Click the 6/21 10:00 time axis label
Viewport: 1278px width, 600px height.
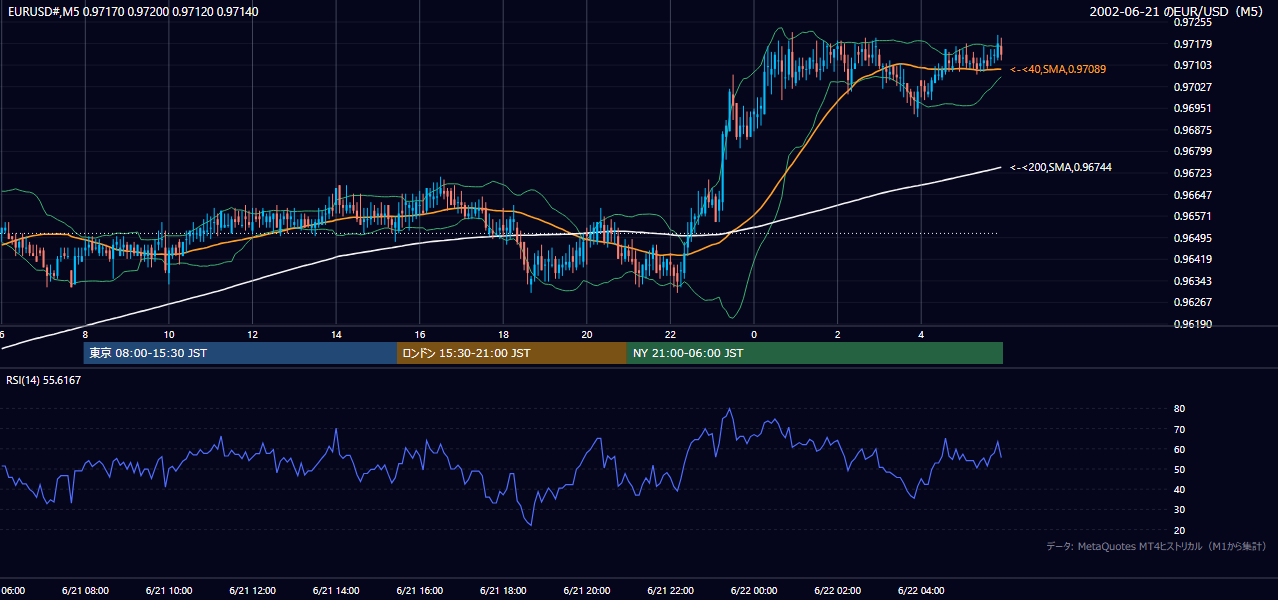point(168,590)
